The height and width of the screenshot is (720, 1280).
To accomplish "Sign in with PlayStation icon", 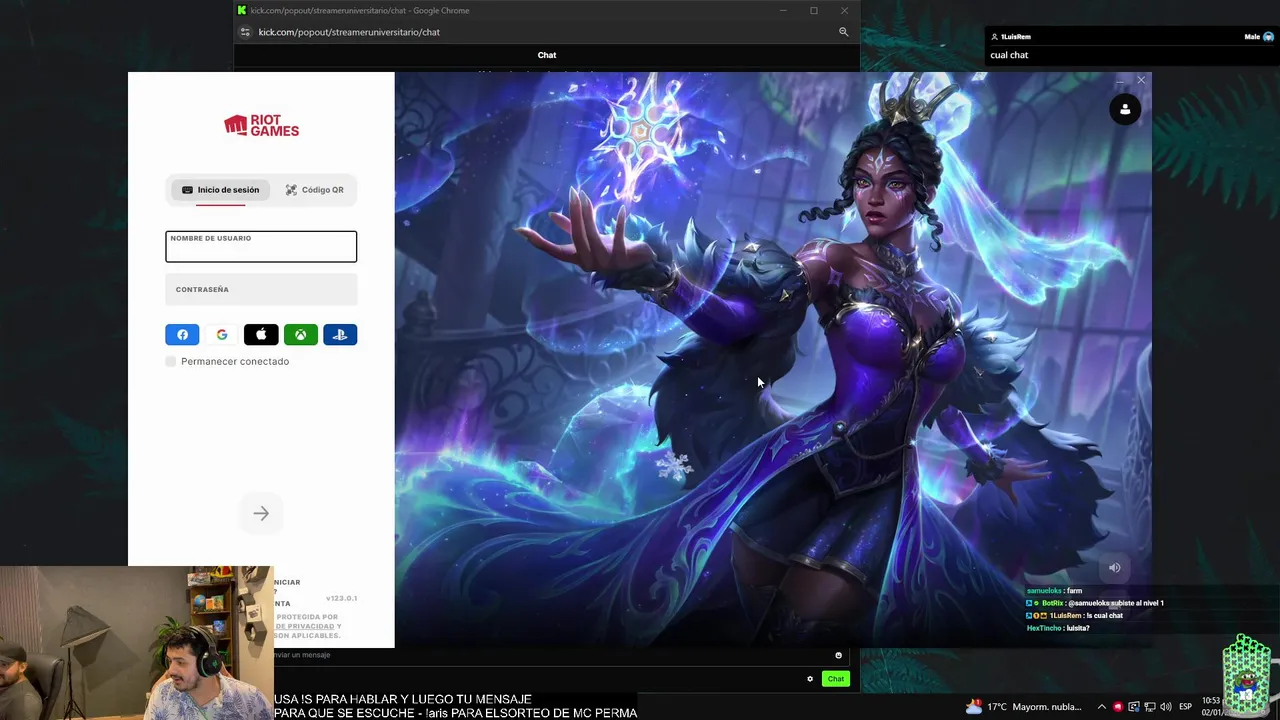I will coord(340,335).
